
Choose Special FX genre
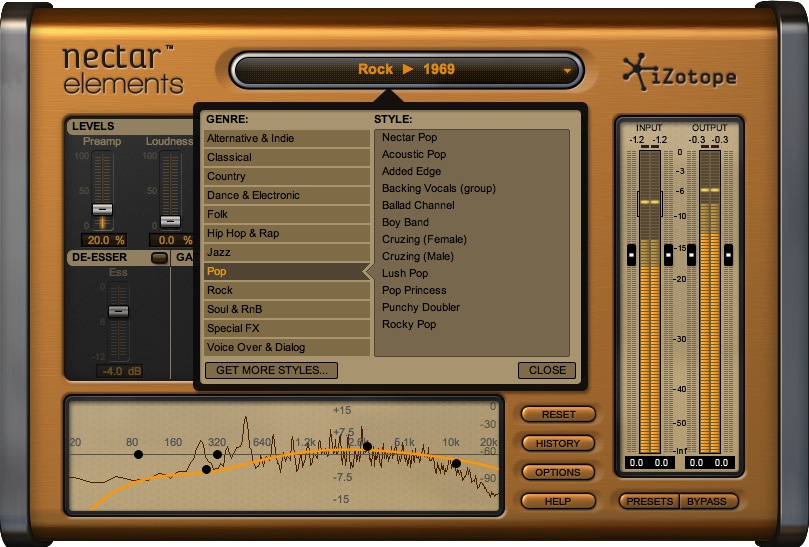(x=287, y=328)
